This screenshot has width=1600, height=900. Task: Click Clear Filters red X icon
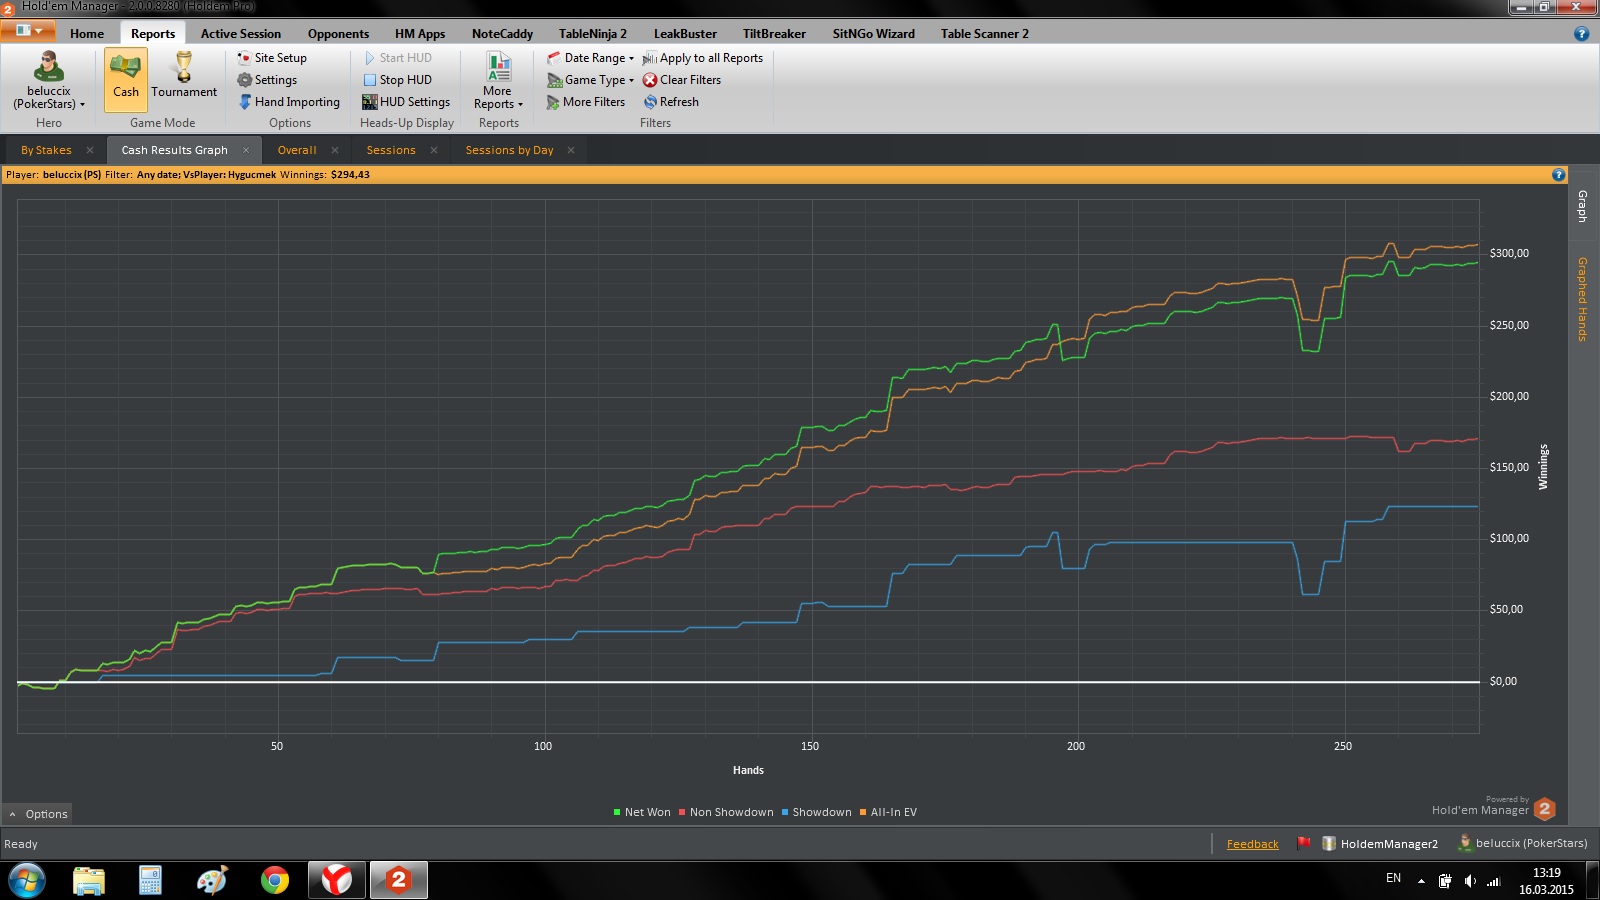[x=650, y=80]
